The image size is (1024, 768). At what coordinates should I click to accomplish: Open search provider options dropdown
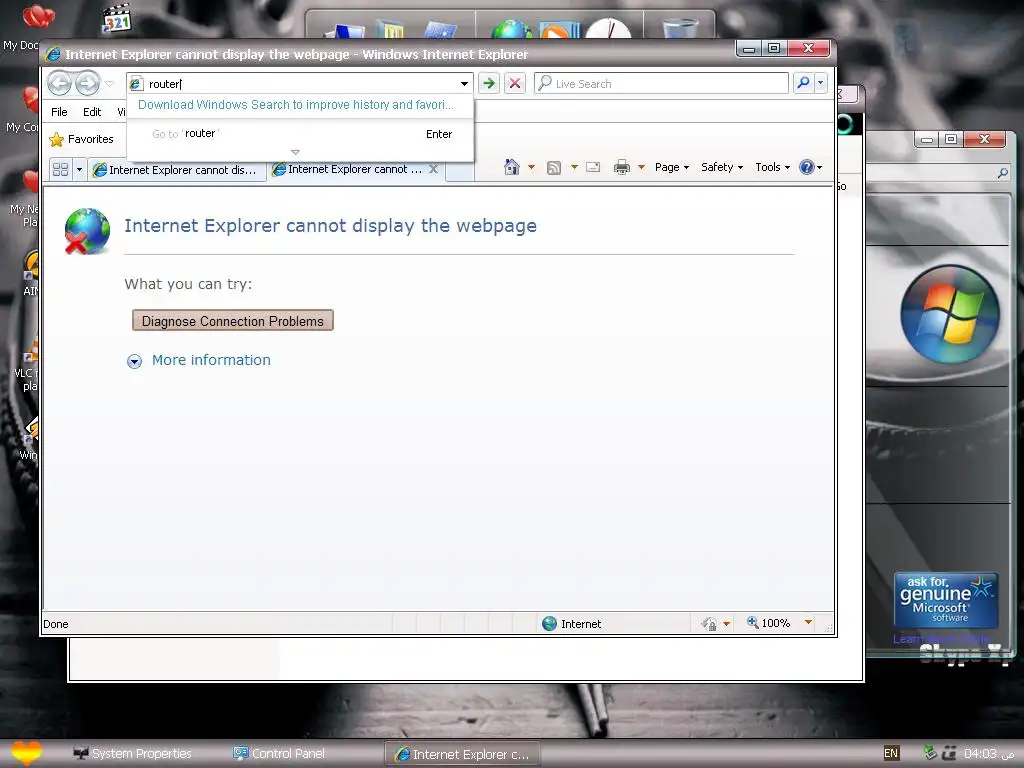[x=821, y=83]
